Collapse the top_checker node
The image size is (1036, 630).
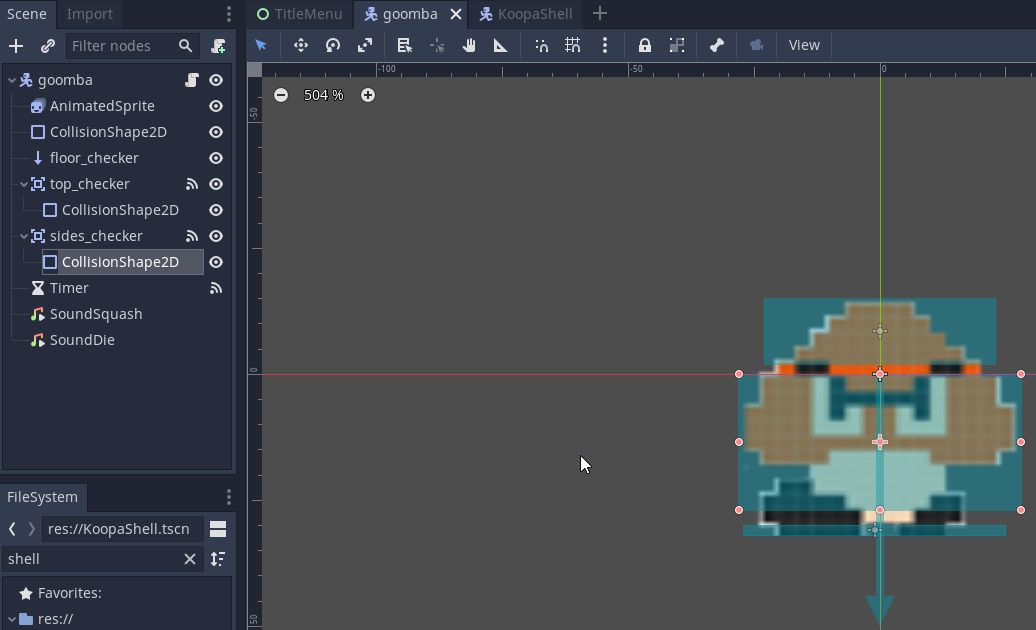[x=24, y=184]
